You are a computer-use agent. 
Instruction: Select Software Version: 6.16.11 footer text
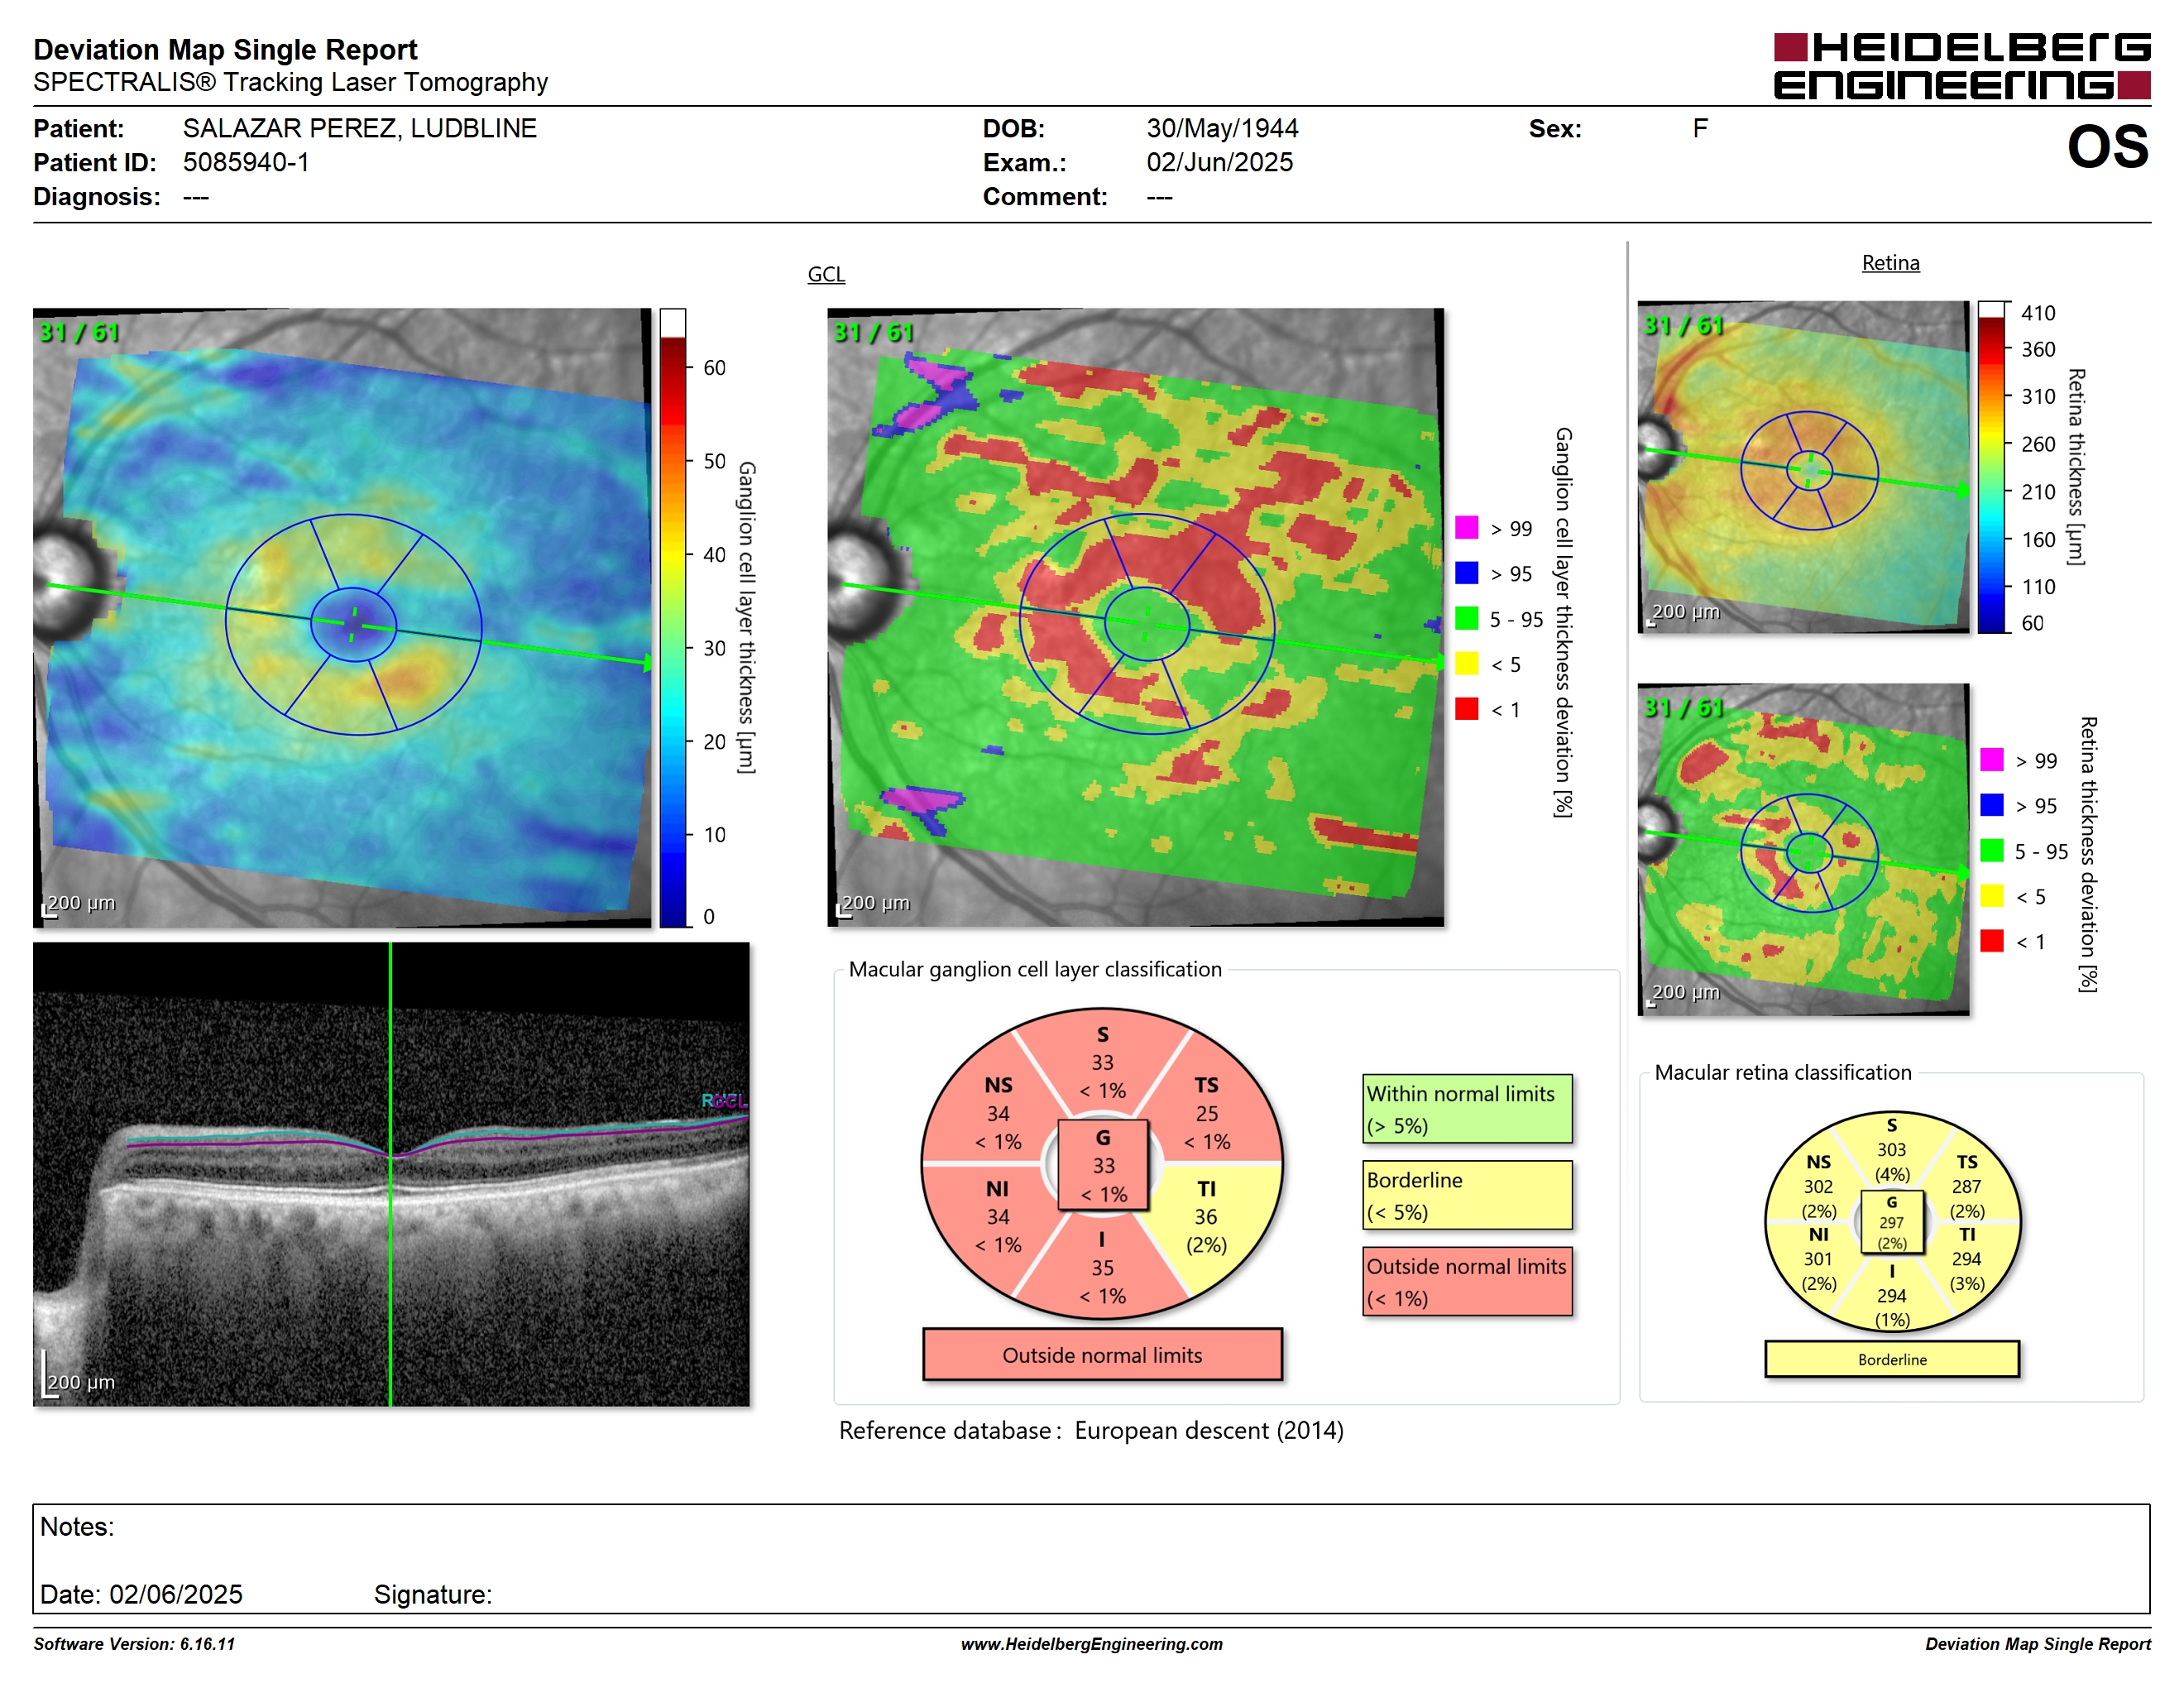(134, 1644)
